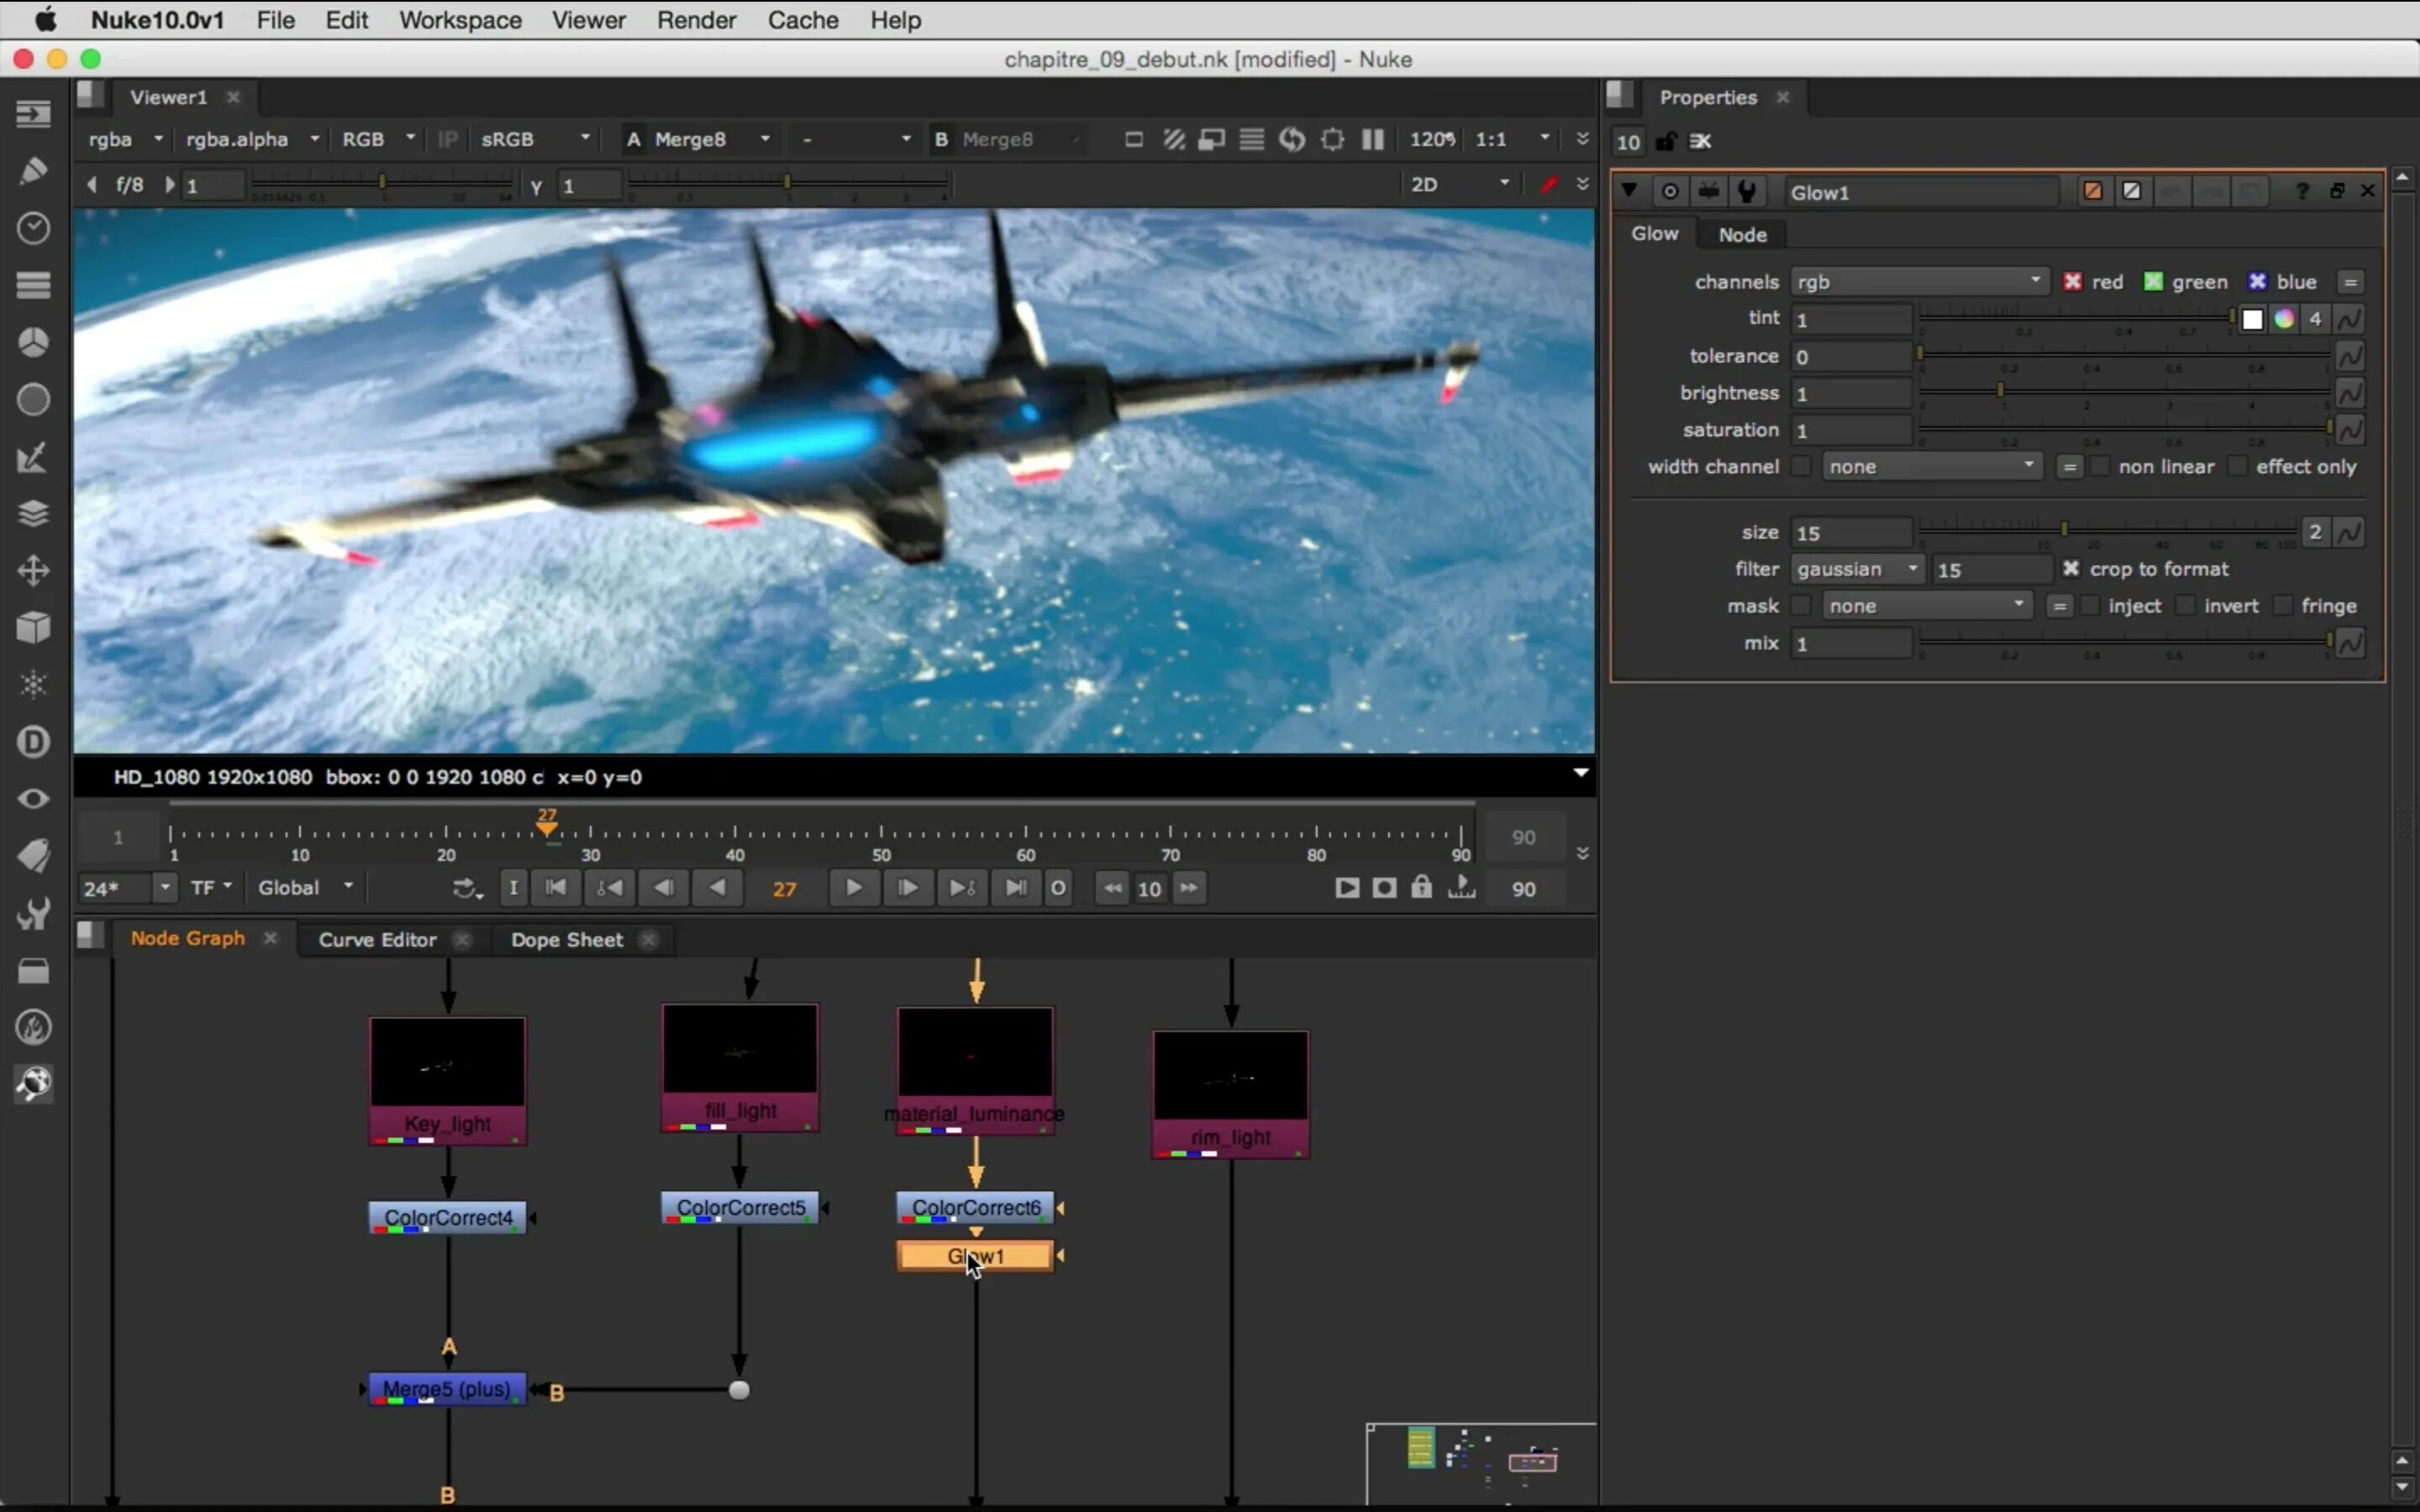The height and width of the screenshot is (1512, 2420).
Task: Click the brightness slider track
Action: [x=2125, y=391]
